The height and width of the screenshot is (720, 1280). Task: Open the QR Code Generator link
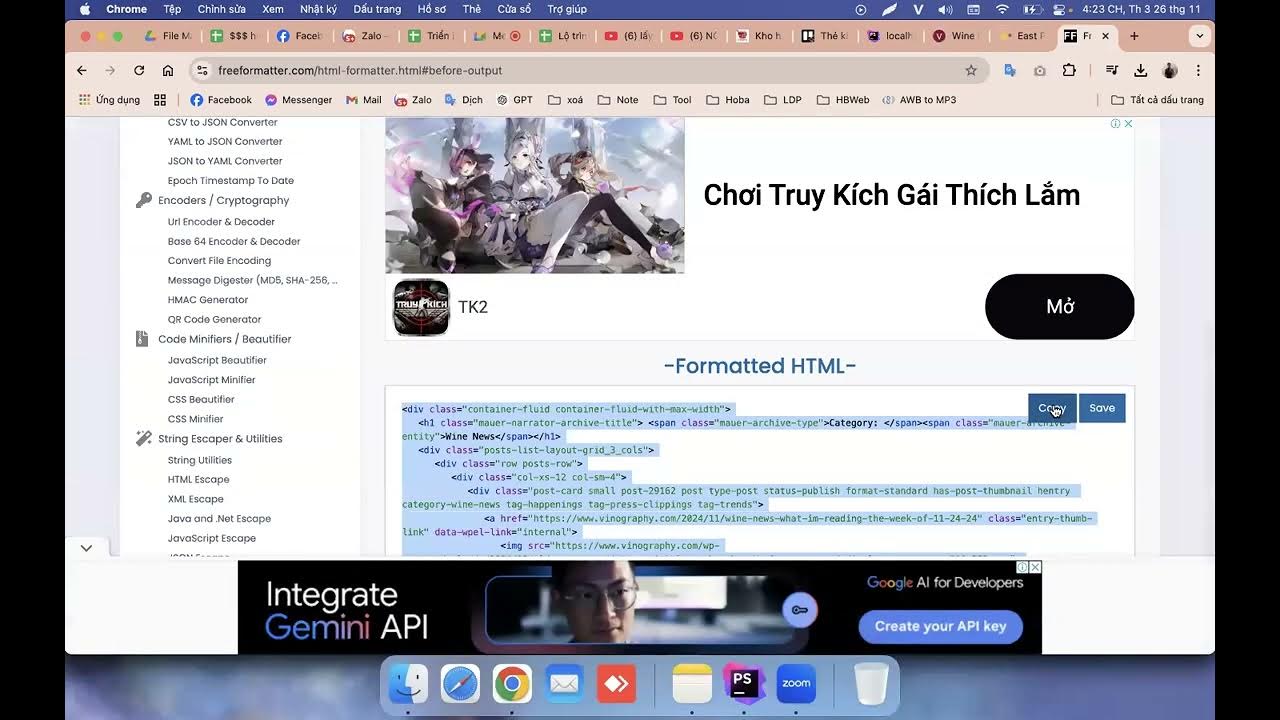coord(214,319)
